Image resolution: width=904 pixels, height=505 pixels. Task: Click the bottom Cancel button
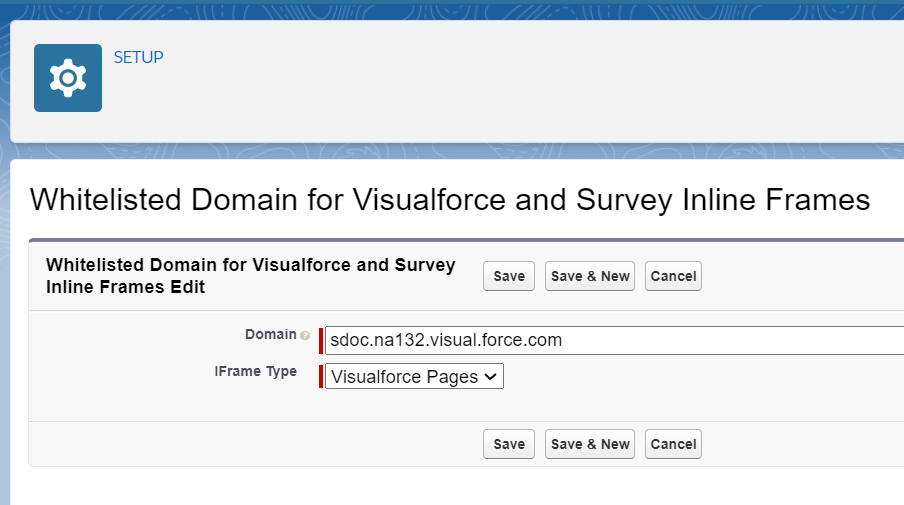coord(673,444)
